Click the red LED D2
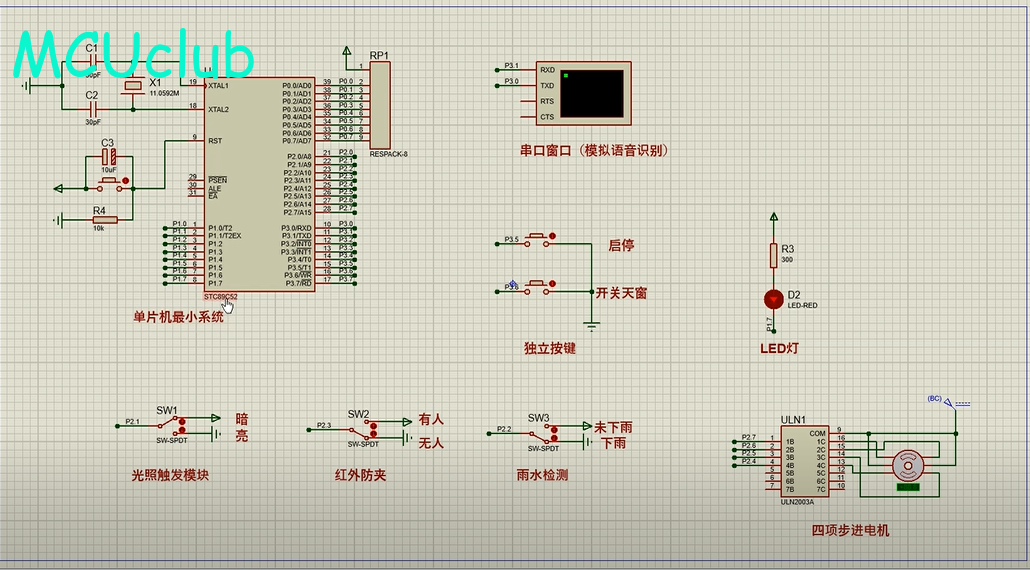 coord(772,298)
